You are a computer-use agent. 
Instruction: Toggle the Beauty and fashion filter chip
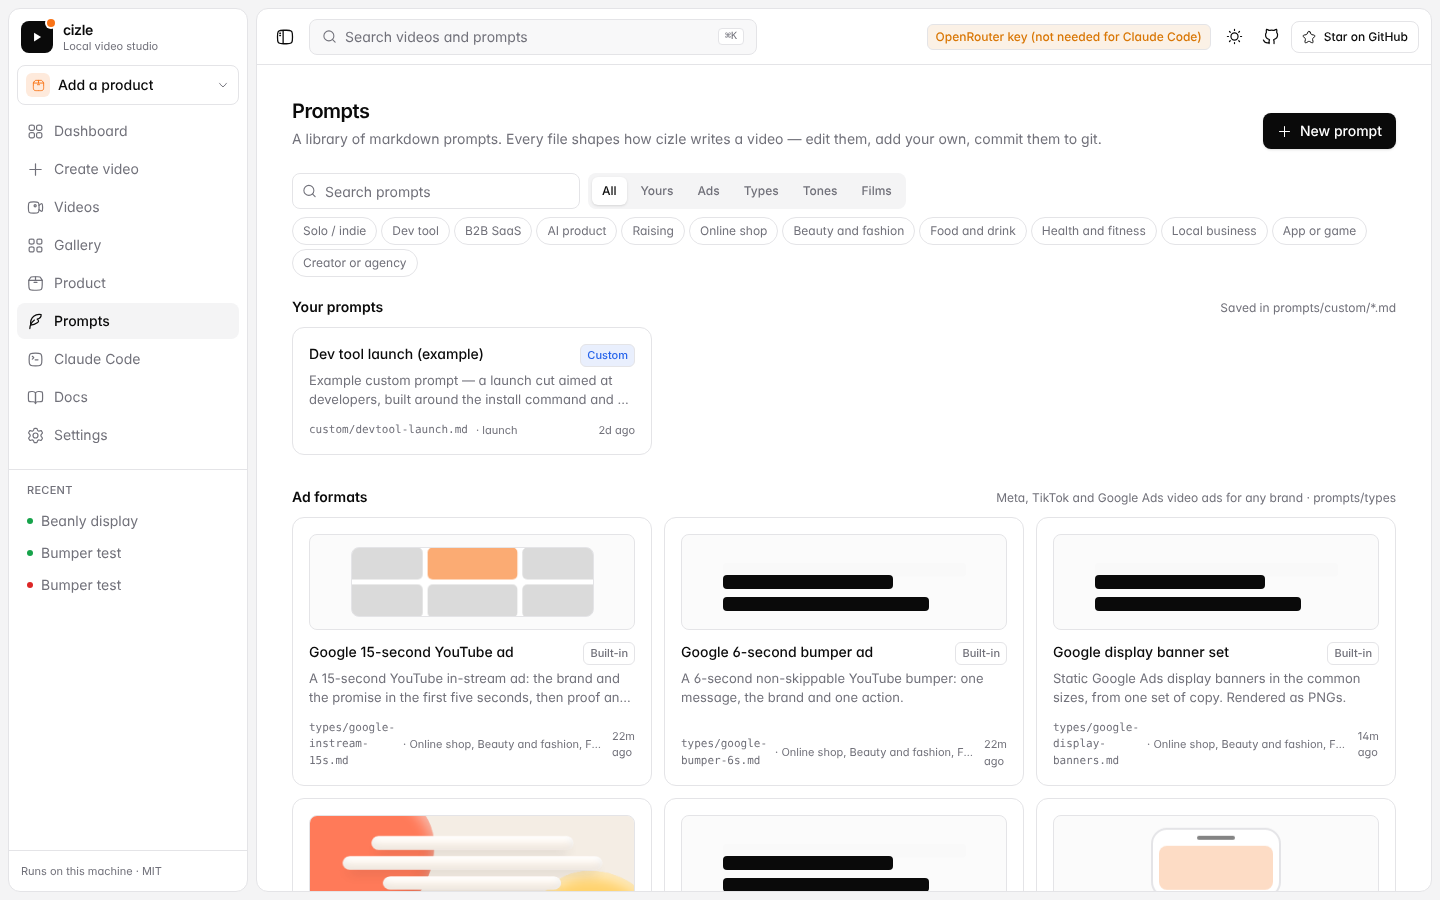849,231
